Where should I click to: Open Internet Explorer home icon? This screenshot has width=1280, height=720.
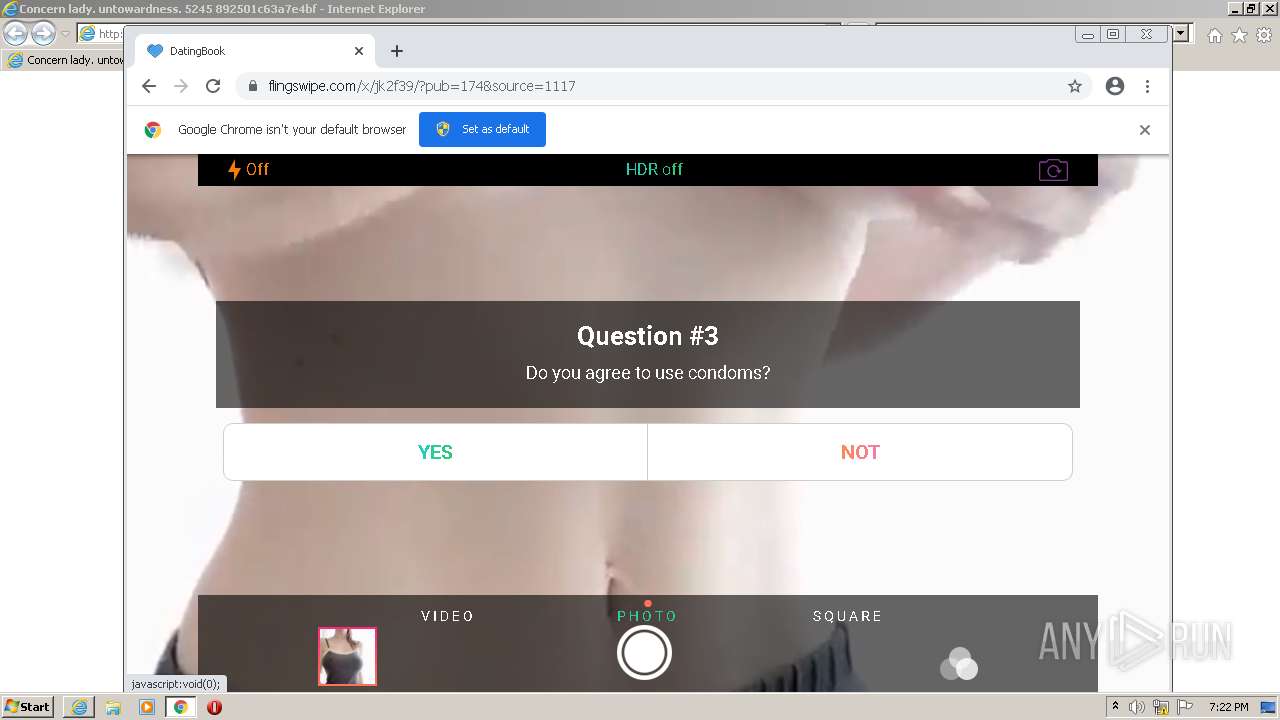pos(1214,35)
